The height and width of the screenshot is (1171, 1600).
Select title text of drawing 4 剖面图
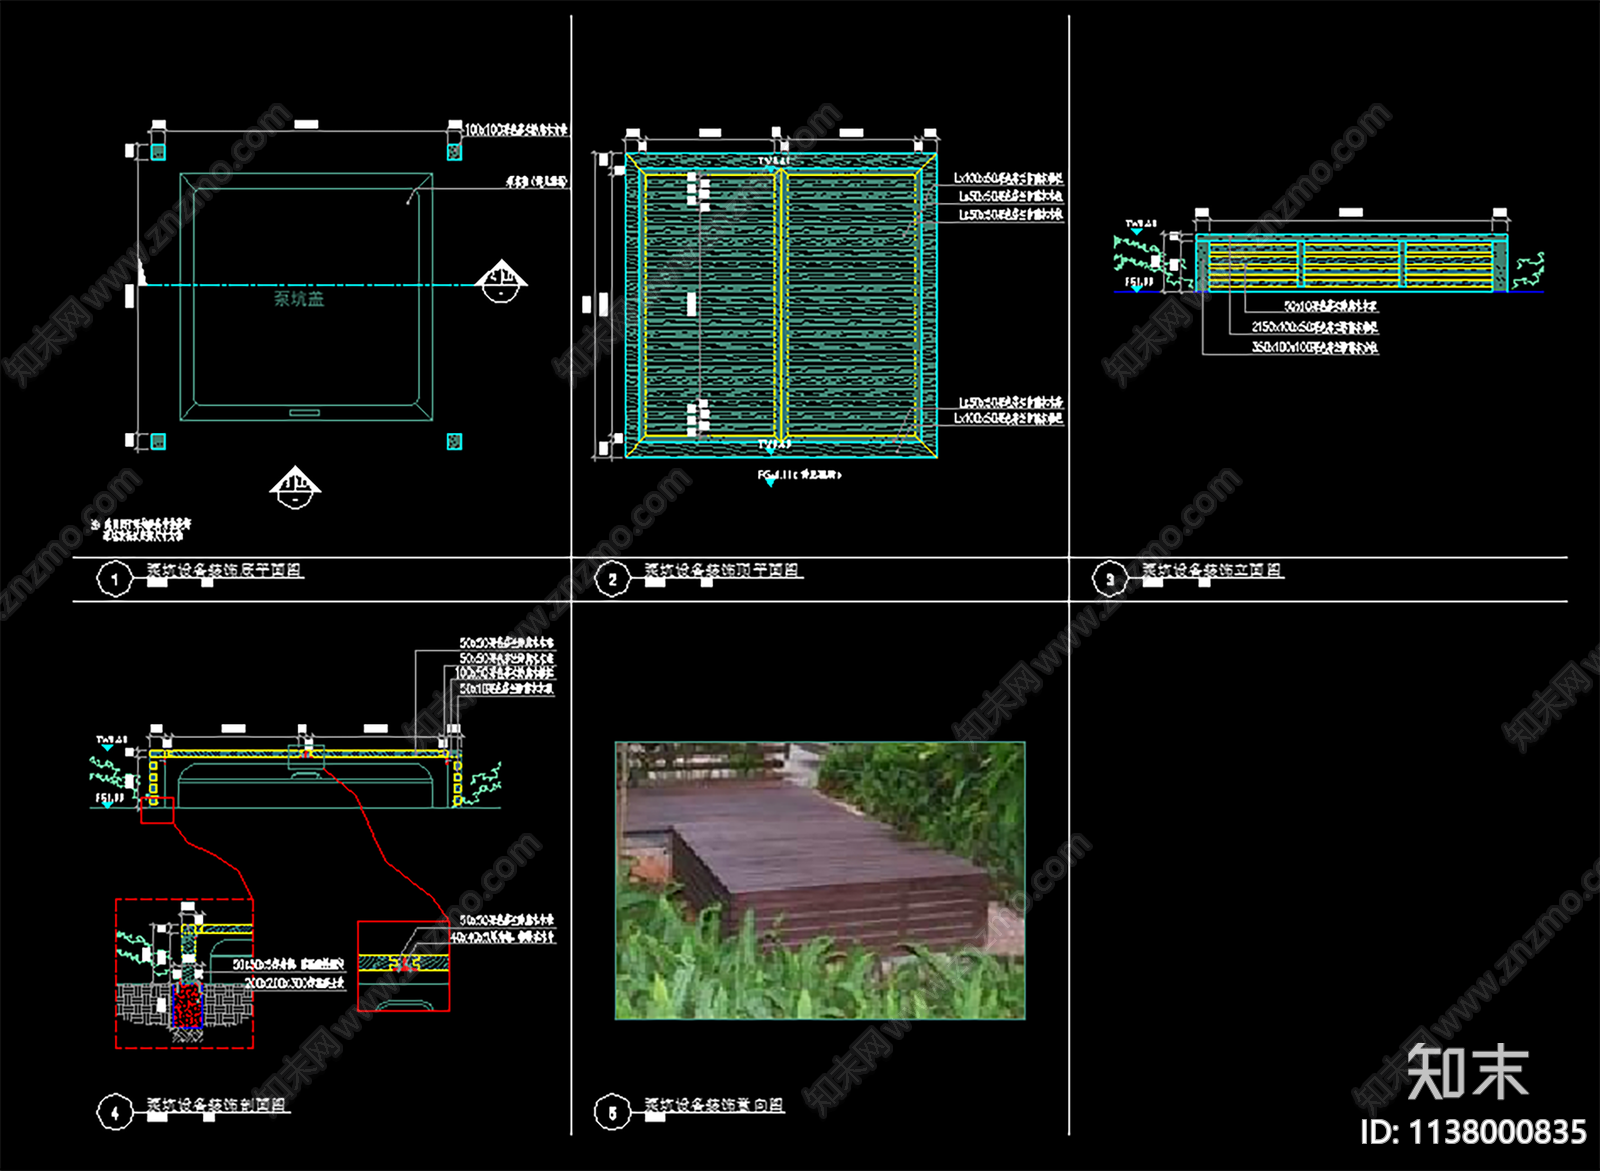217,1105
